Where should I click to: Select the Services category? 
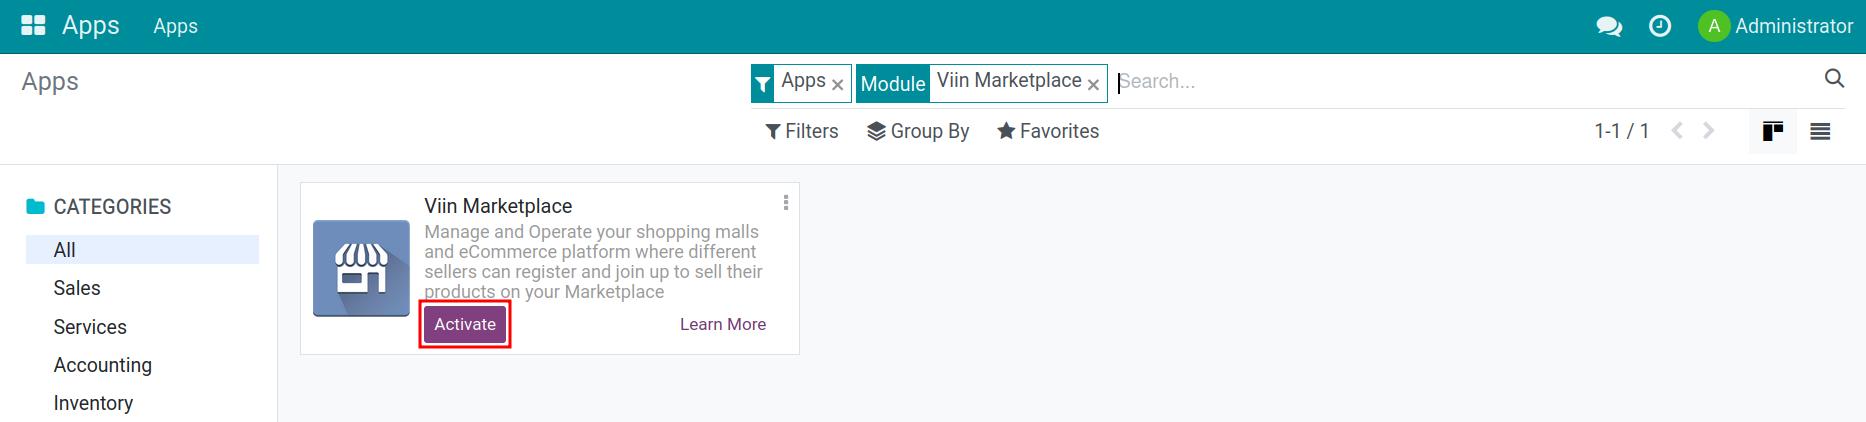(90, 327)
